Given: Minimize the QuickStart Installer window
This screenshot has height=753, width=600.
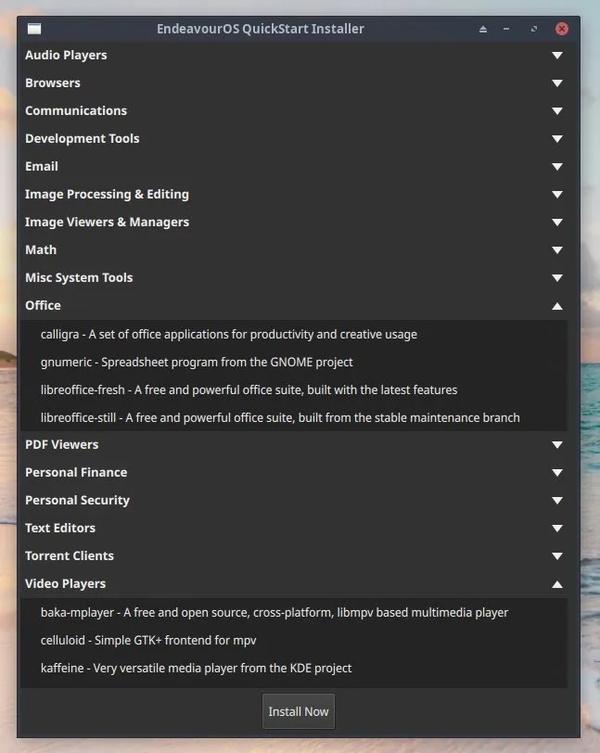Looking at the screenshot, I should pos(509,29).
